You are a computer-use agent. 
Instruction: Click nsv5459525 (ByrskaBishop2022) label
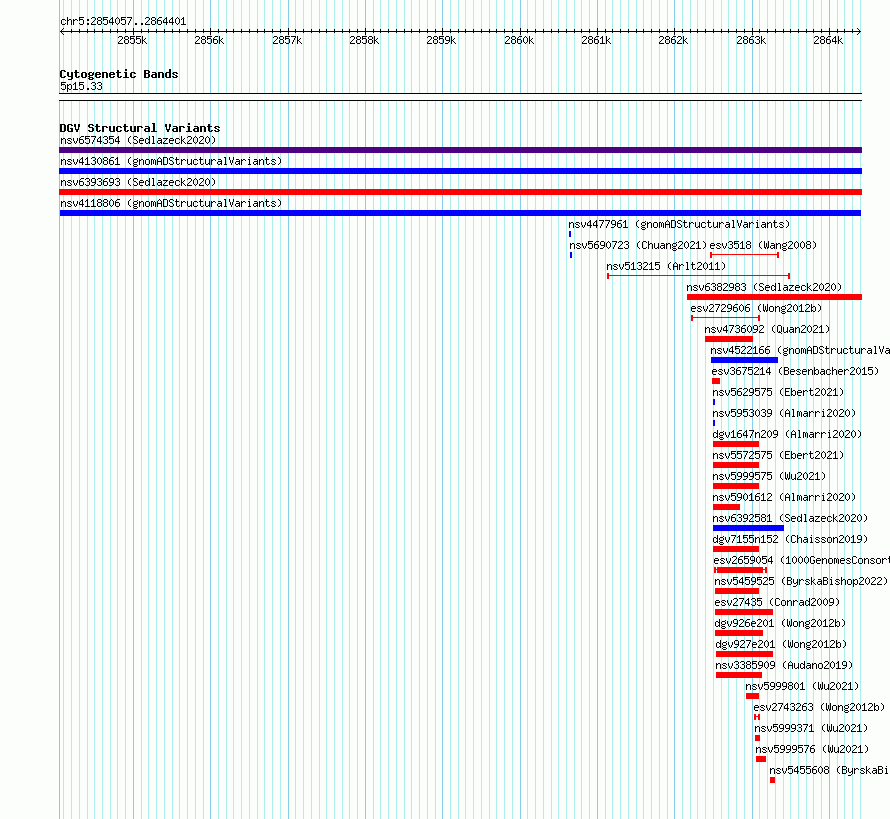click(801, 581)
